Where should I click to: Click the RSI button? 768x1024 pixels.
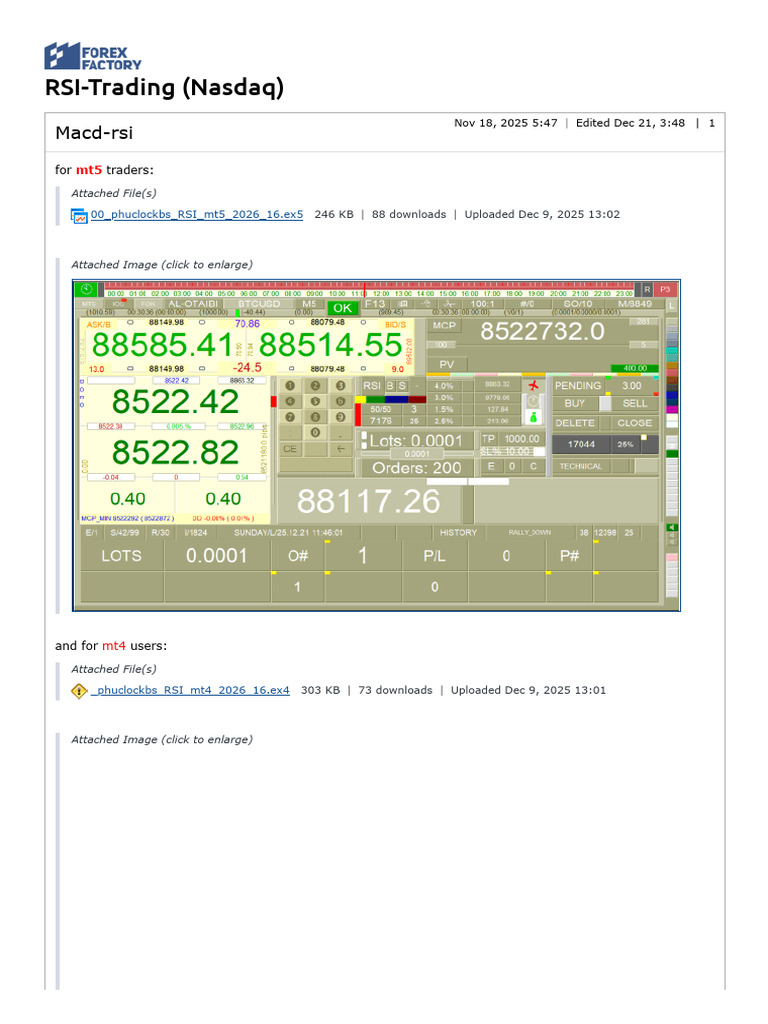[x=372, y=385]
